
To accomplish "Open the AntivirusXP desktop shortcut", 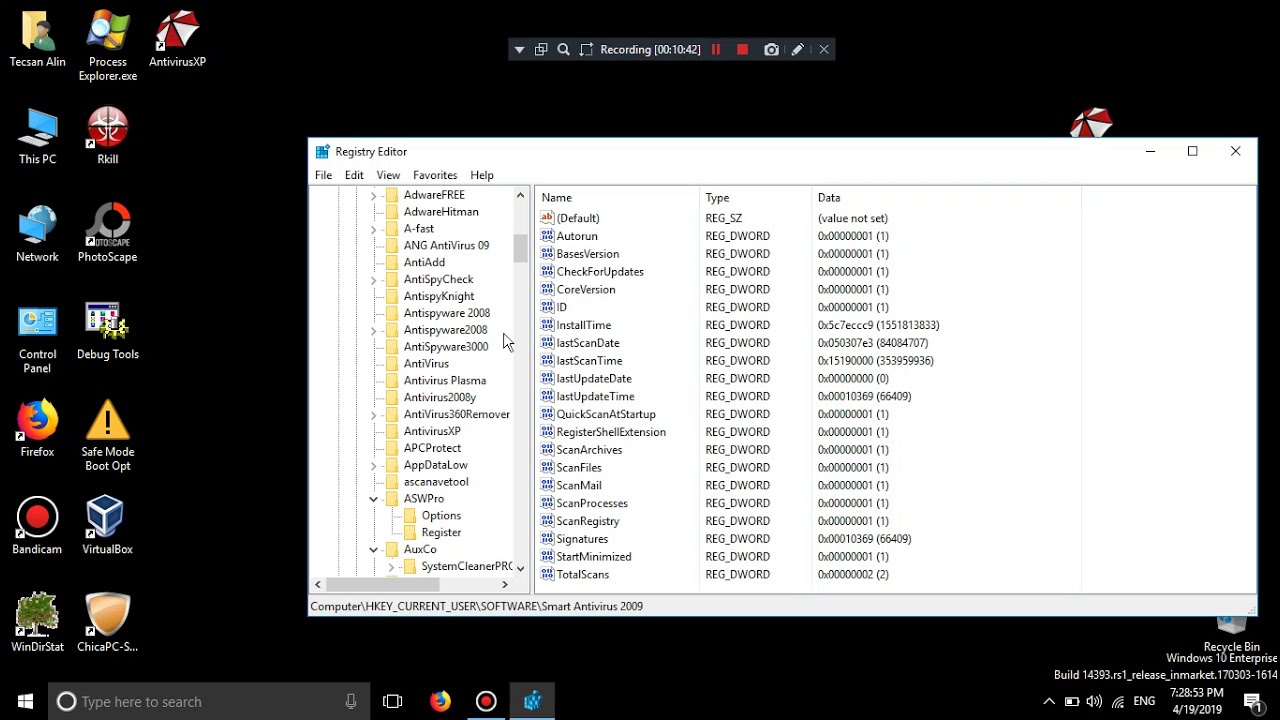I will pyautogui.click(x=177, y=41).
